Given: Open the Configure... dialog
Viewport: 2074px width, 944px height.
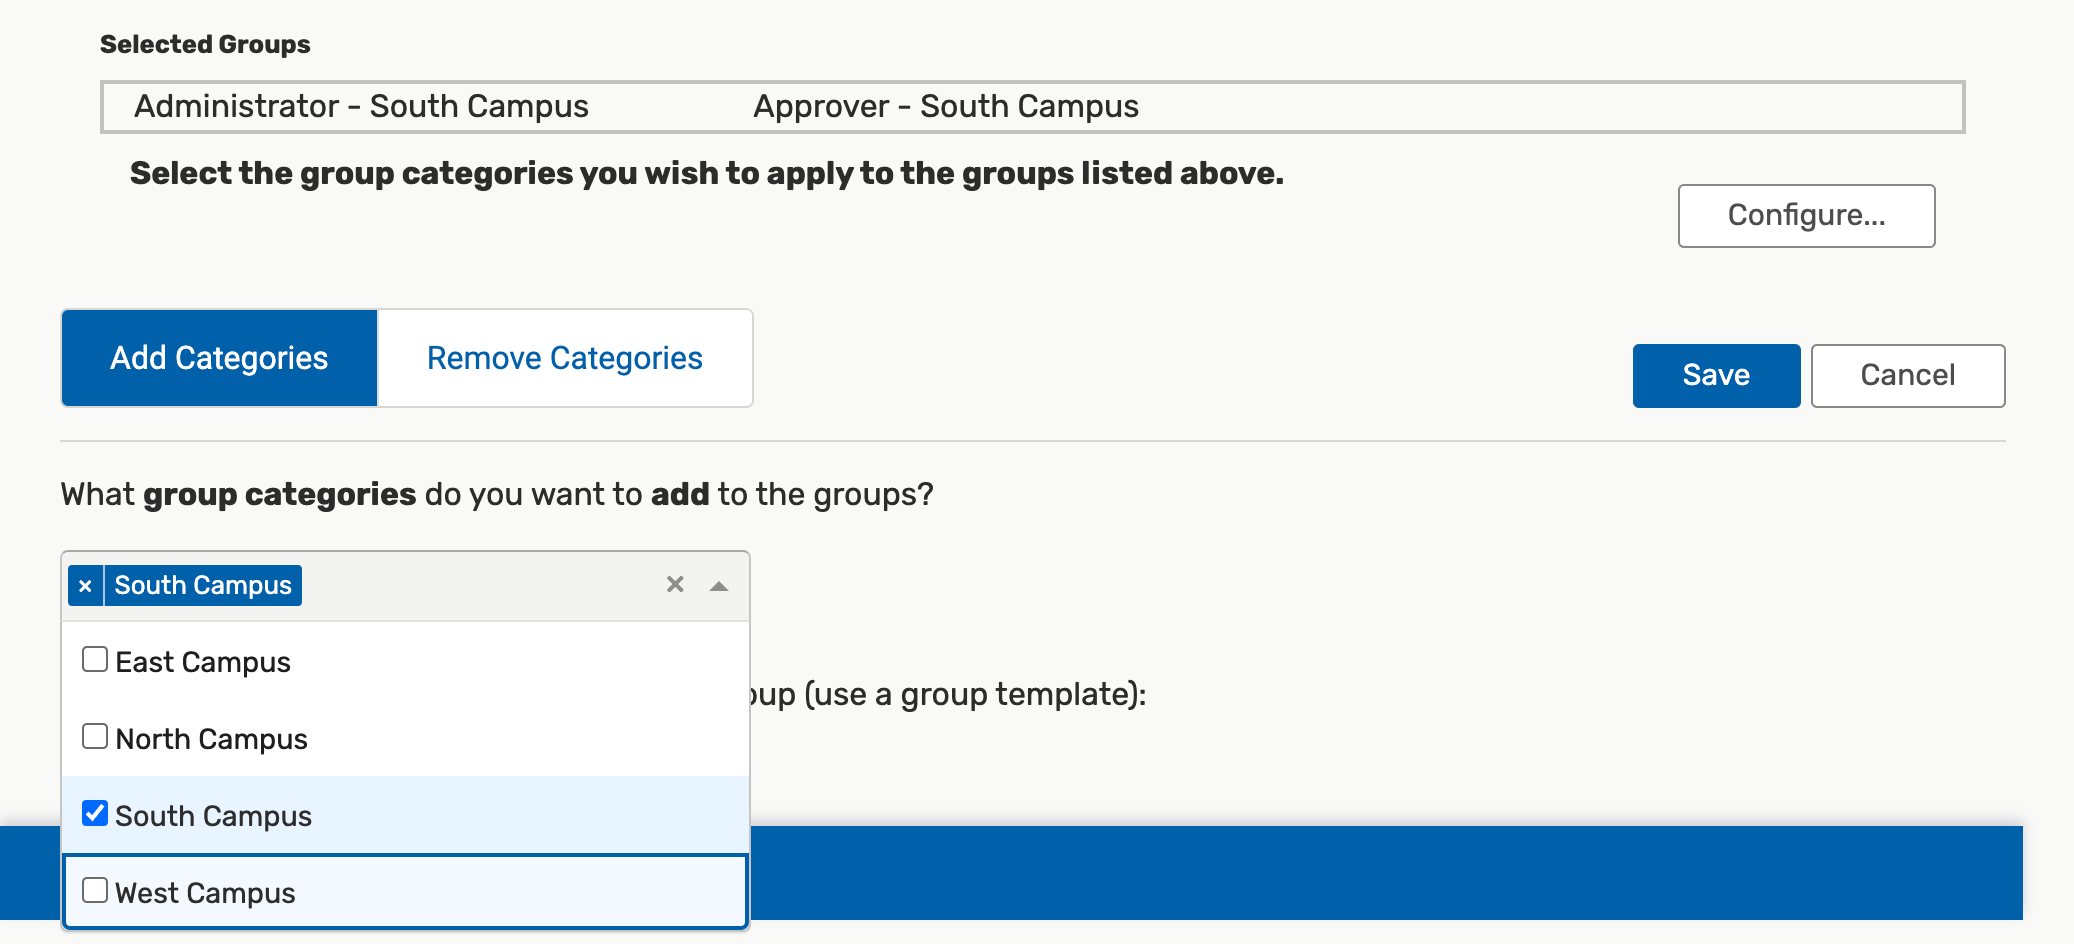Looking at the screenshot, I should [x=1806, y=216].
